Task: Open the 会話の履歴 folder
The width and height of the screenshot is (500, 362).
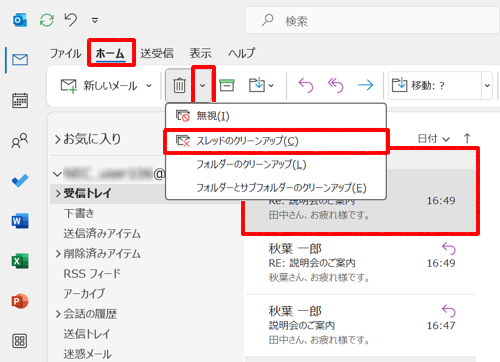Action: coord(90,314)
